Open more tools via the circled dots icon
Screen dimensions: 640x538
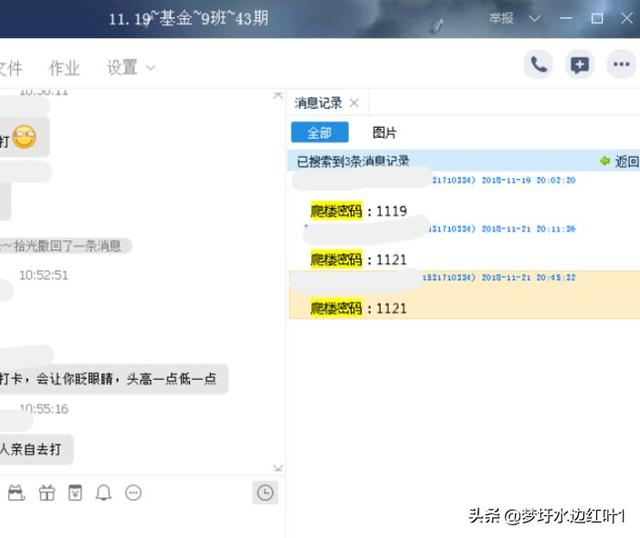point(133,492)
